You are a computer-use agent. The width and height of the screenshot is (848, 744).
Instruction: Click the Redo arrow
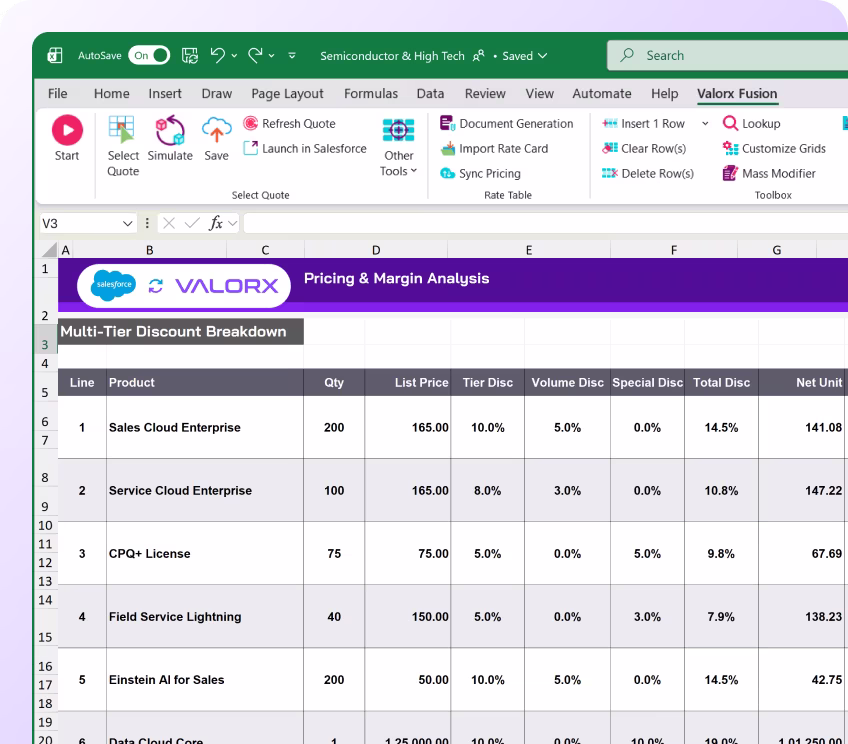pos(255,55)
